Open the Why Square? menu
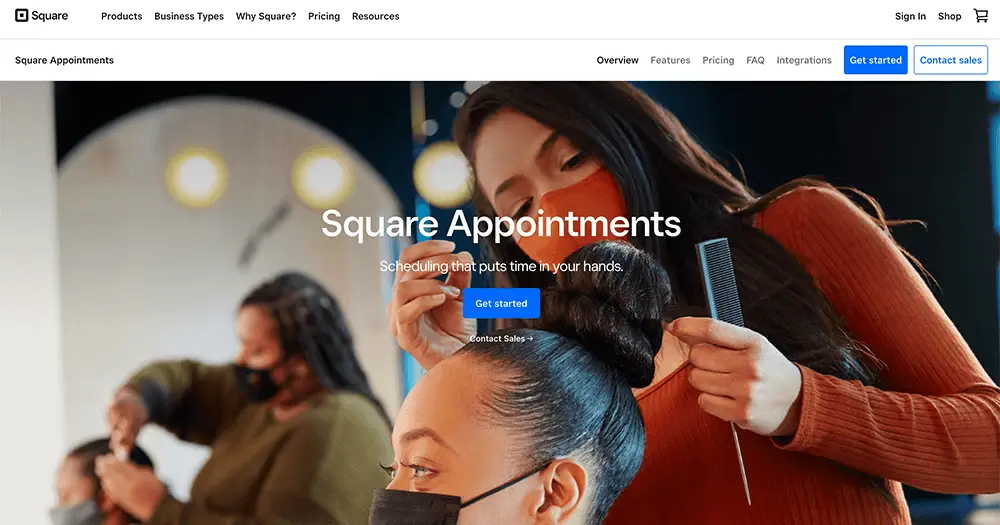The width and height of the screenshot is (1000, 525). [266, 17]
